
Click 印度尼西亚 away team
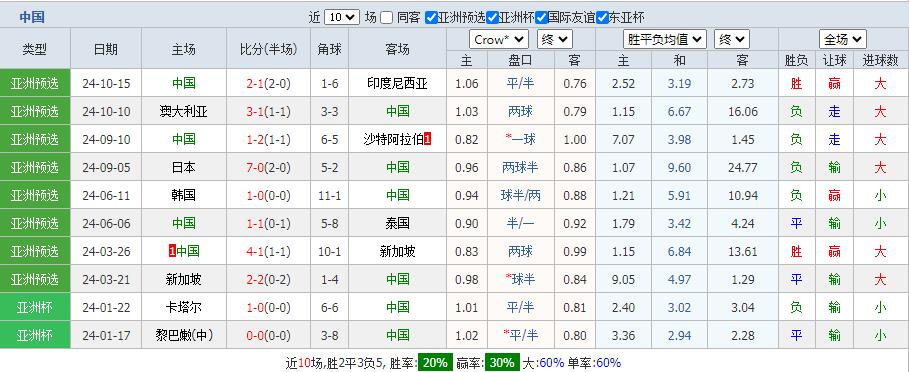397,83
